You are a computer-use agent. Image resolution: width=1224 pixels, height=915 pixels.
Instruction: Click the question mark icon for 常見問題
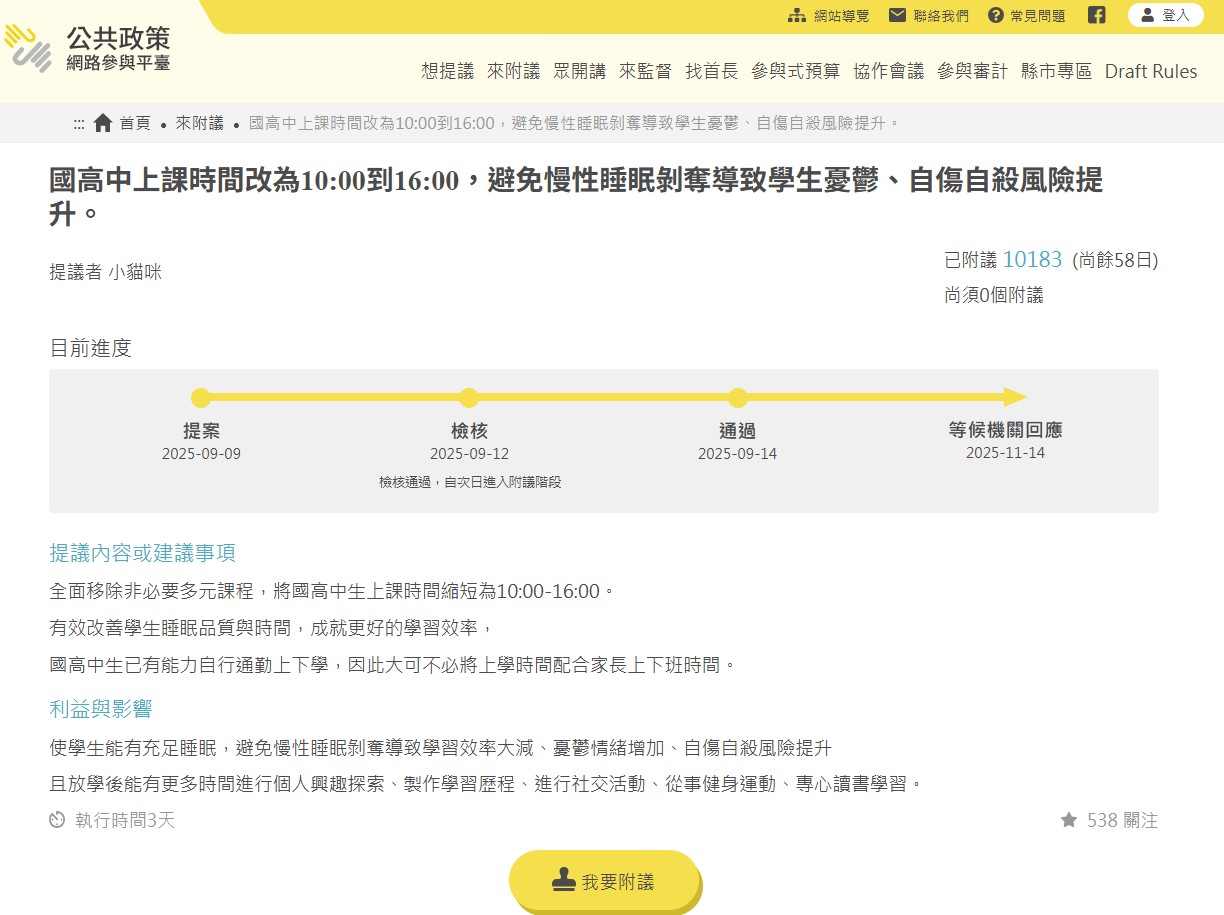click(x=996, y=15)
